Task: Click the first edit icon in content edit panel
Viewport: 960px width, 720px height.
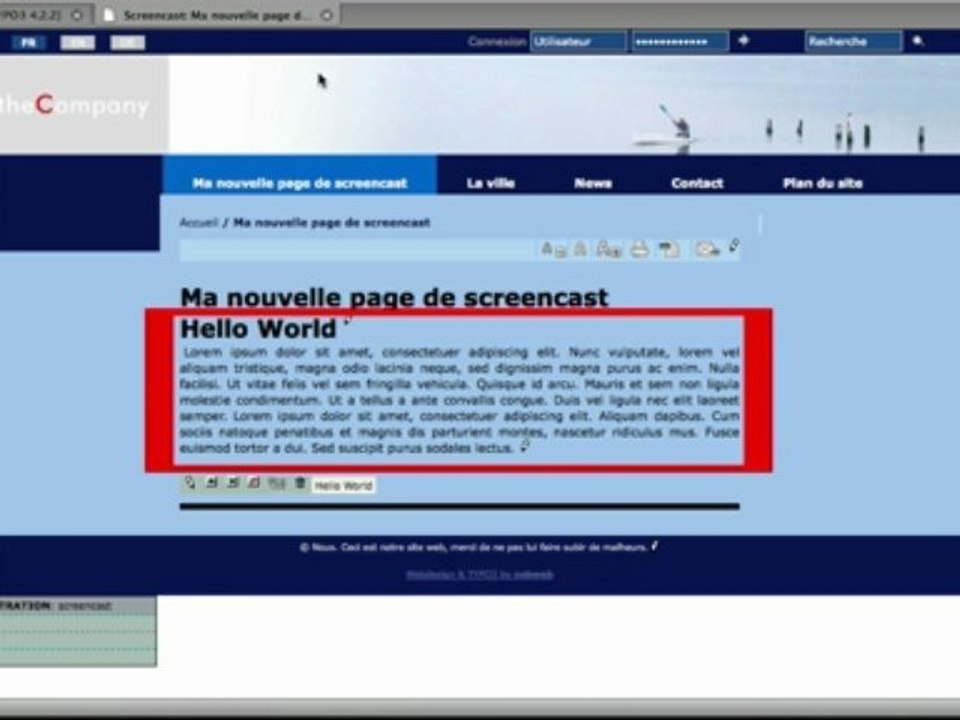Action: [x=190, y=483]
